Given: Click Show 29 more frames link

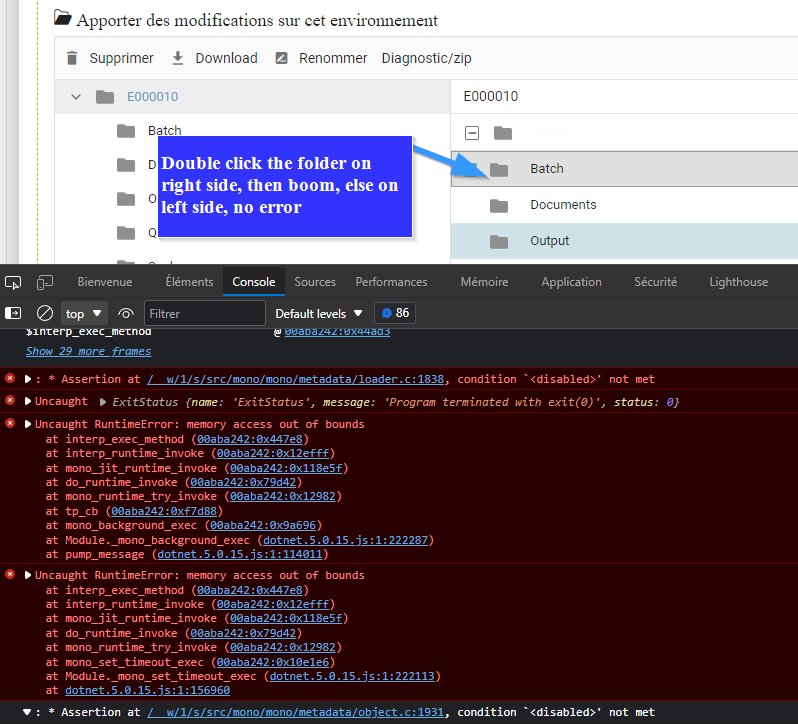Looking at the screenshot, I should [88, 351].
